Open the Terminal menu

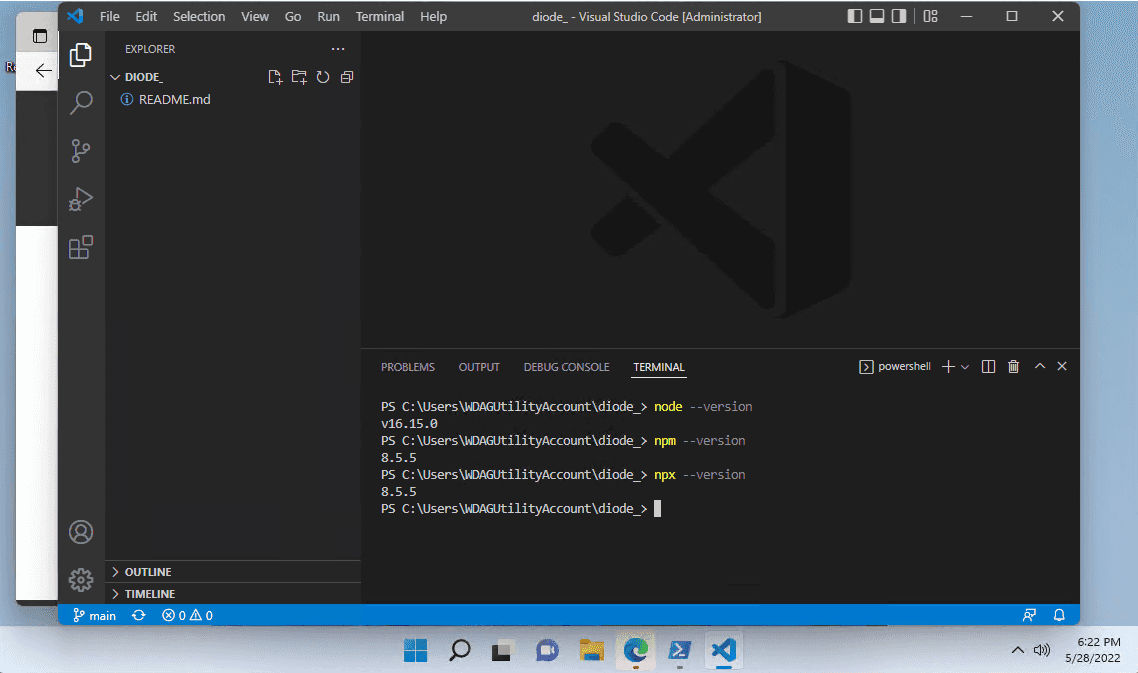coord(380,17)
